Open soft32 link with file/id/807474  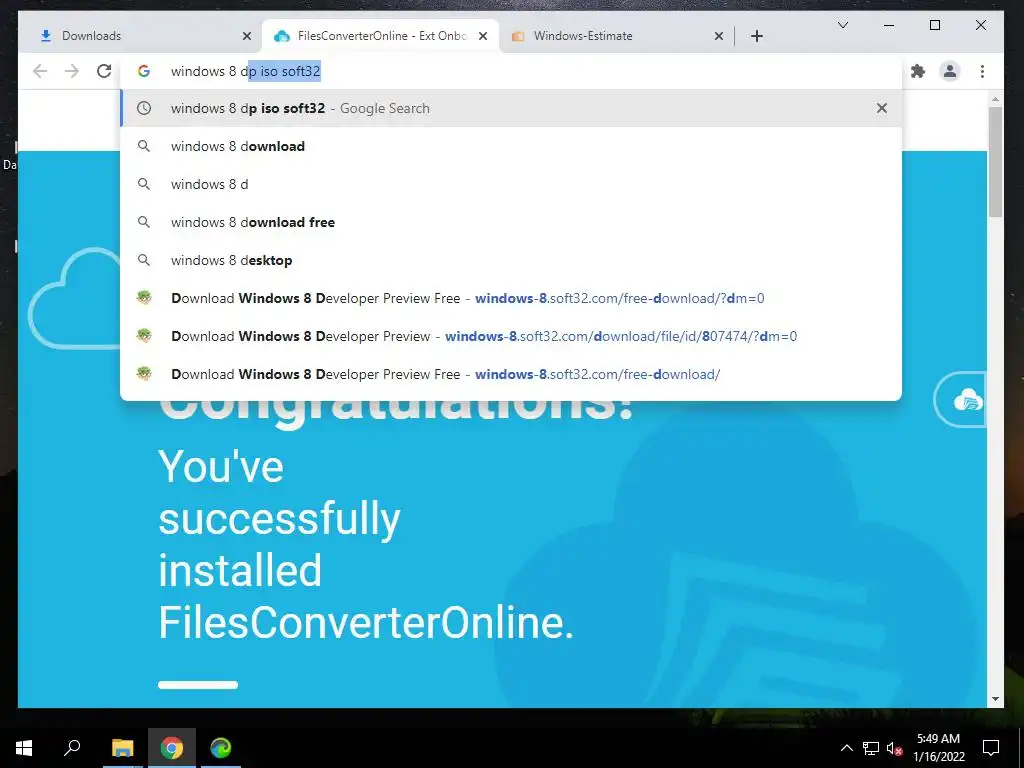tap(511, 336)
